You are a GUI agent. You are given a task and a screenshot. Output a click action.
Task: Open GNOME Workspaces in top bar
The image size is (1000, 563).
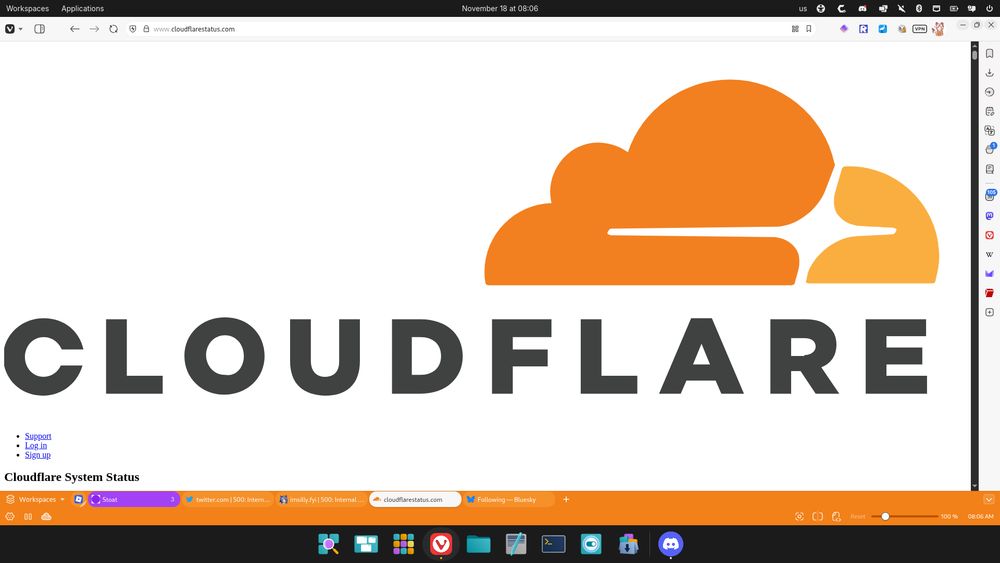[x=27, y=8]
